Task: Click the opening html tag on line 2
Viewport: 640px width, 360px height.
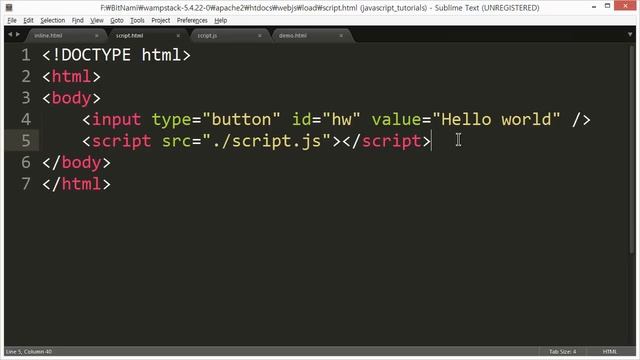Action: pyautogui.click(x=71, y=77)
